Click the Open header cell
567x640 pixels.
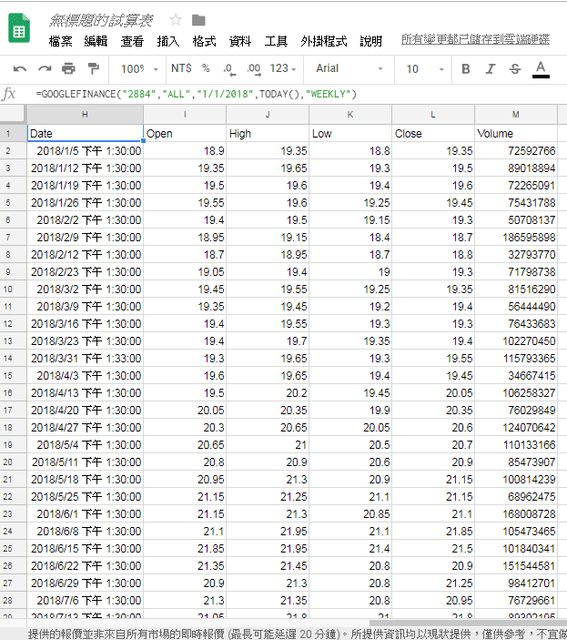(185, 133)
